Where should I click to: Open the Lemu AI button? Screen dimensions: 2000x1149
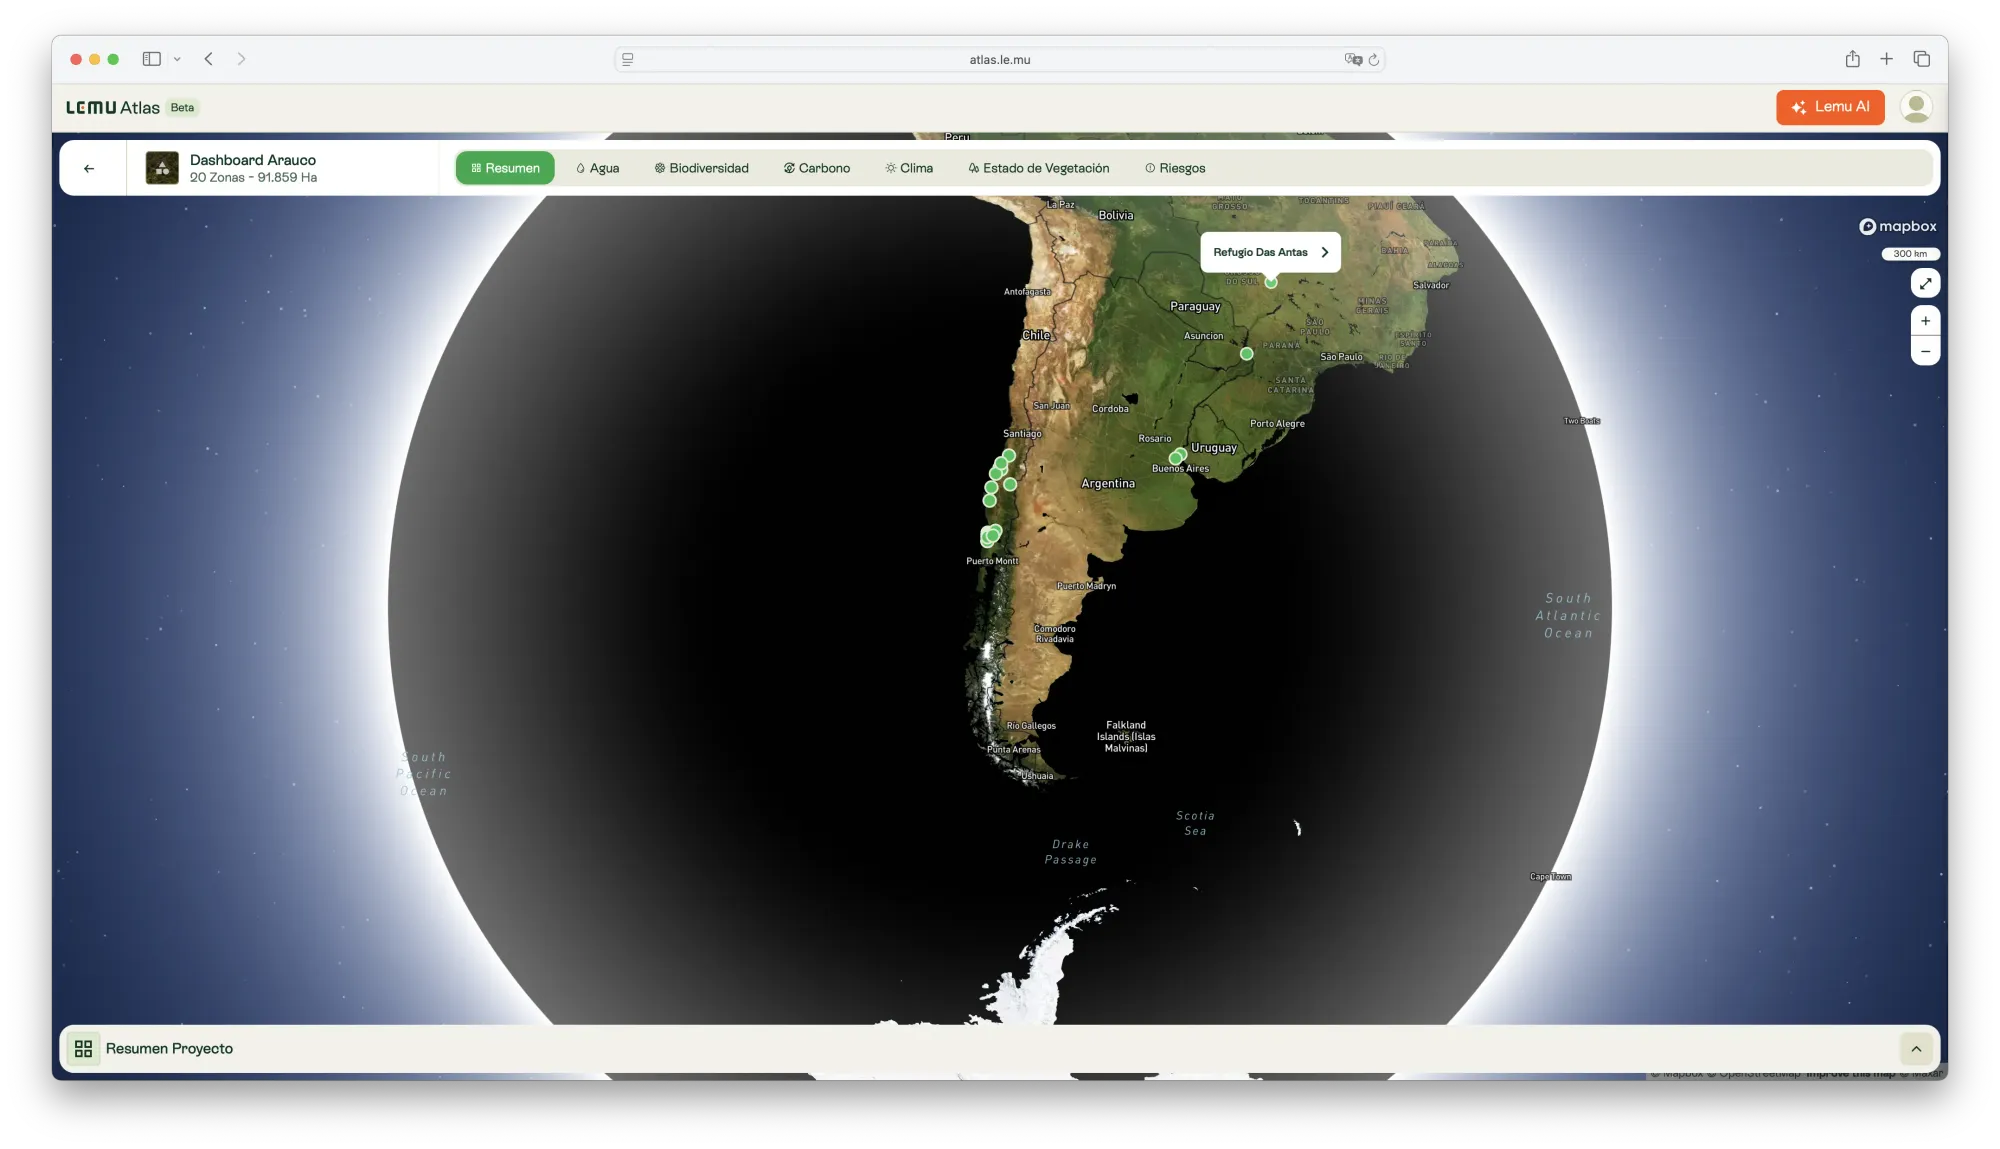[x=1830, y=107]
